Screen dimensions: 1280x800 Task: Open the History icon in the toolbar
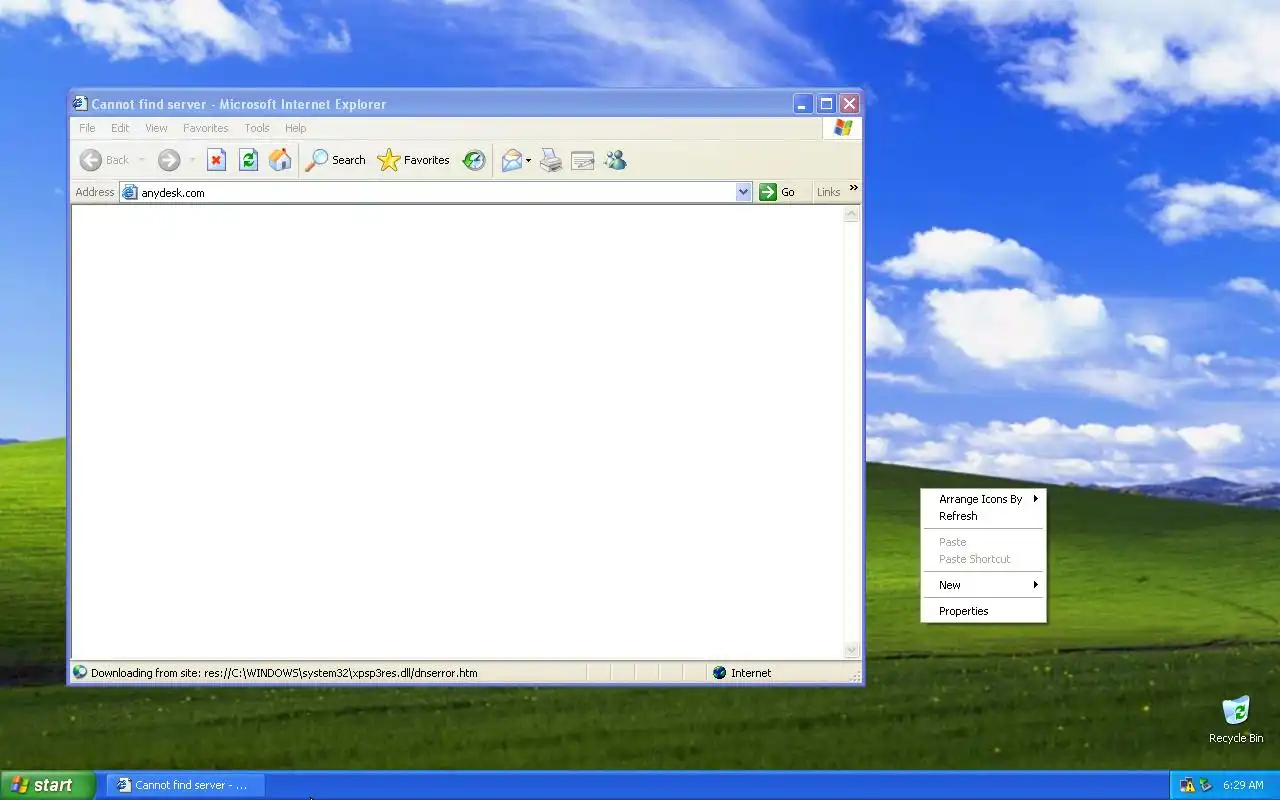(x=474, y=160)
